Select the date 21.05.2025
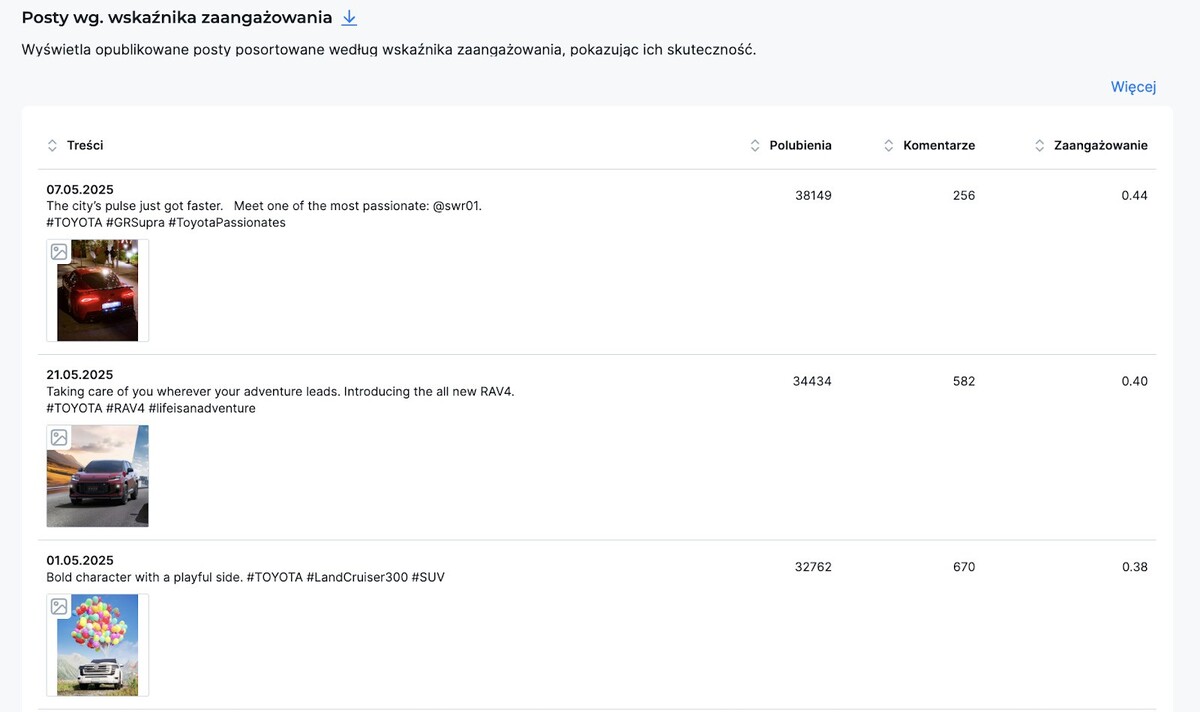This screenshot has width=1200, height=712. pyautogui.click(x=80, y=375)
